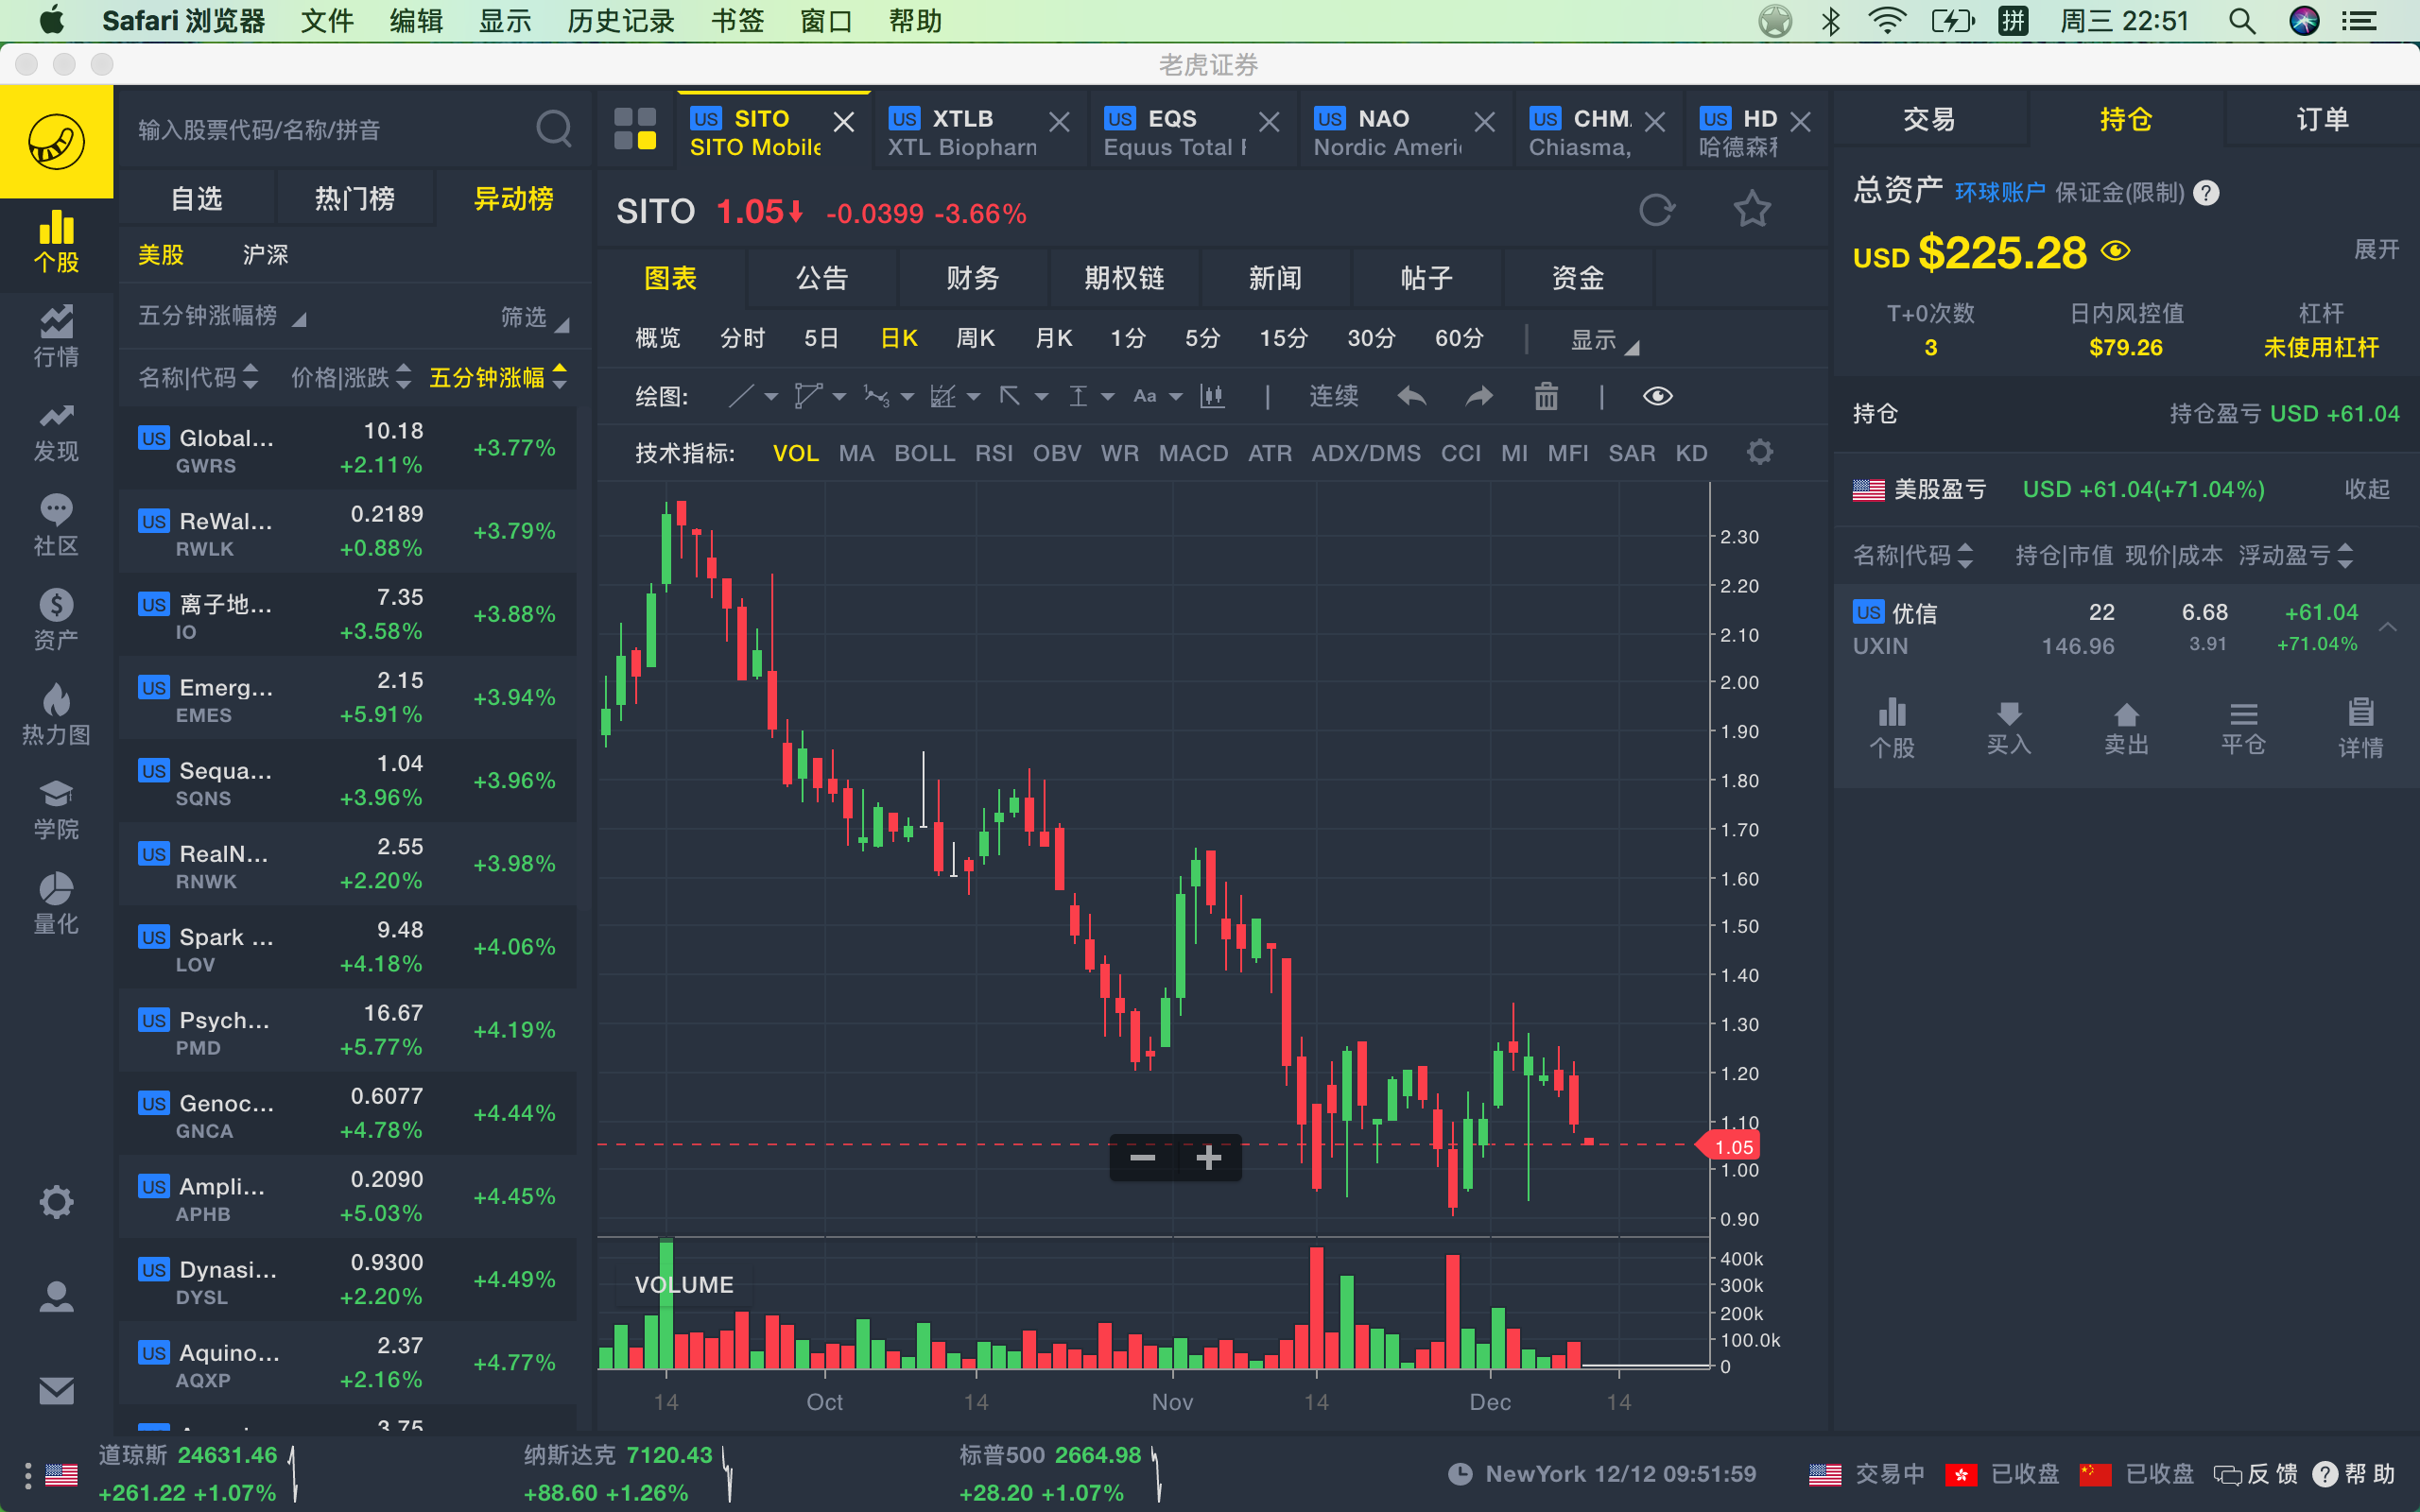Toggle the VOL technical indicator
Screen dimensions: 2420x1512
click(795, 453)
